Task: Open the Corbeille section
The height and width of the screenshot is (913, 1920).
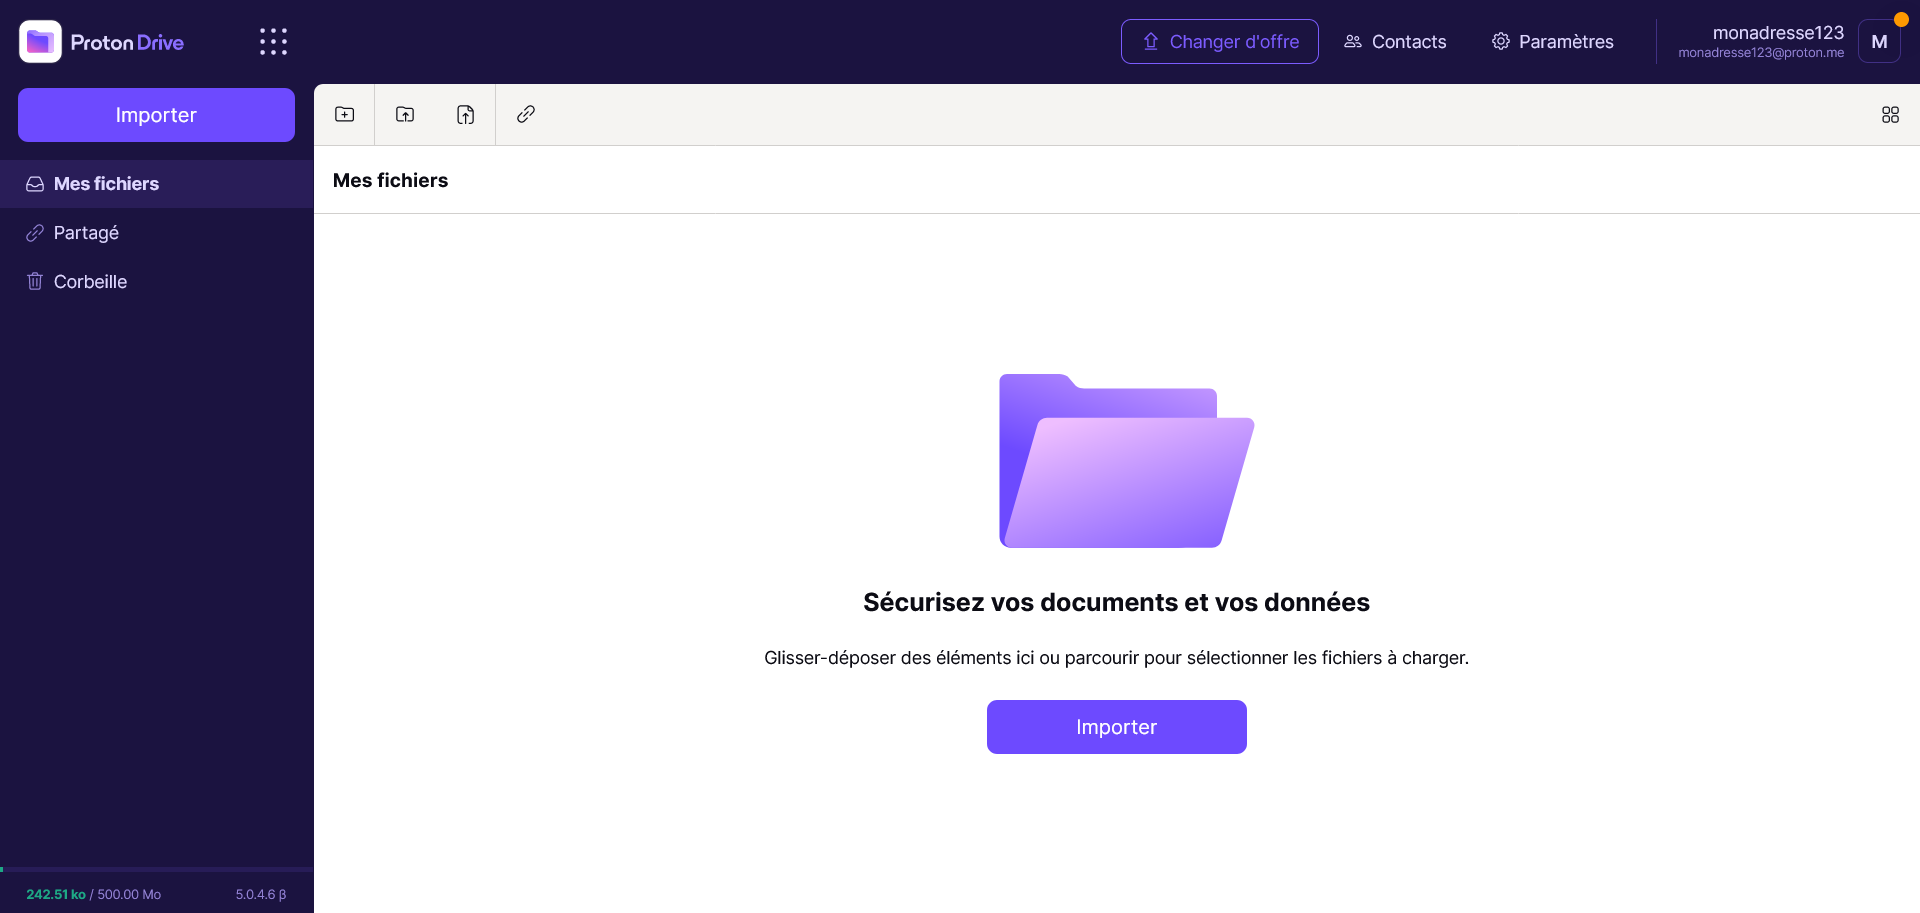Action: tap(90, 282)
